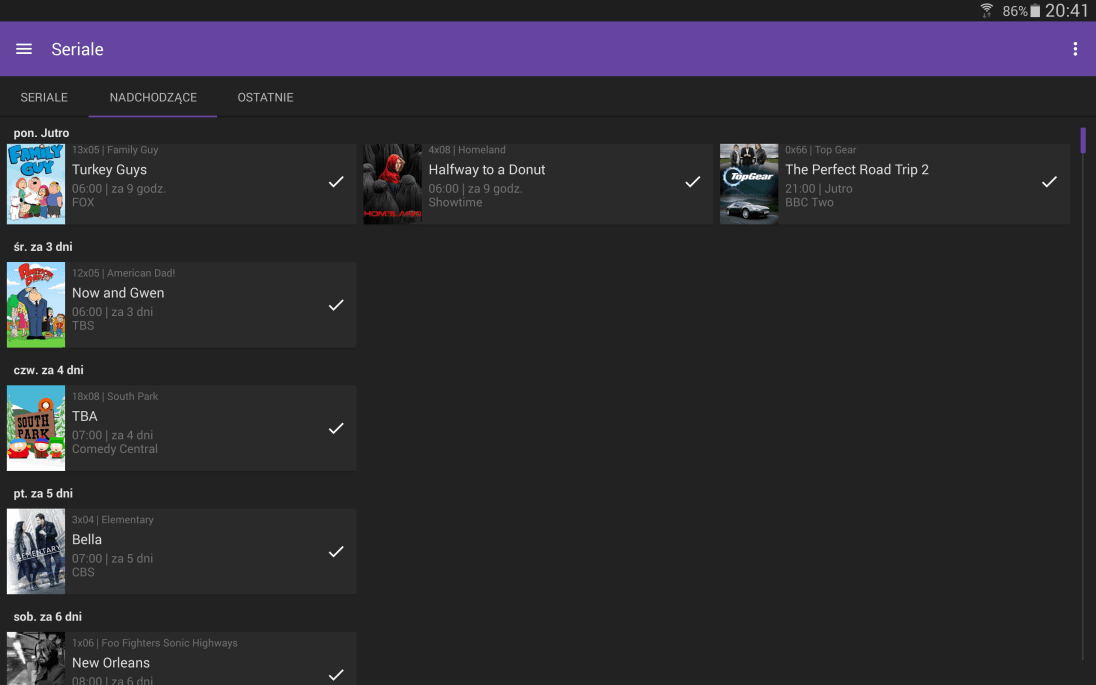Open the Now and Gwen episode title
1096x685 pixels.
[118, 293]
